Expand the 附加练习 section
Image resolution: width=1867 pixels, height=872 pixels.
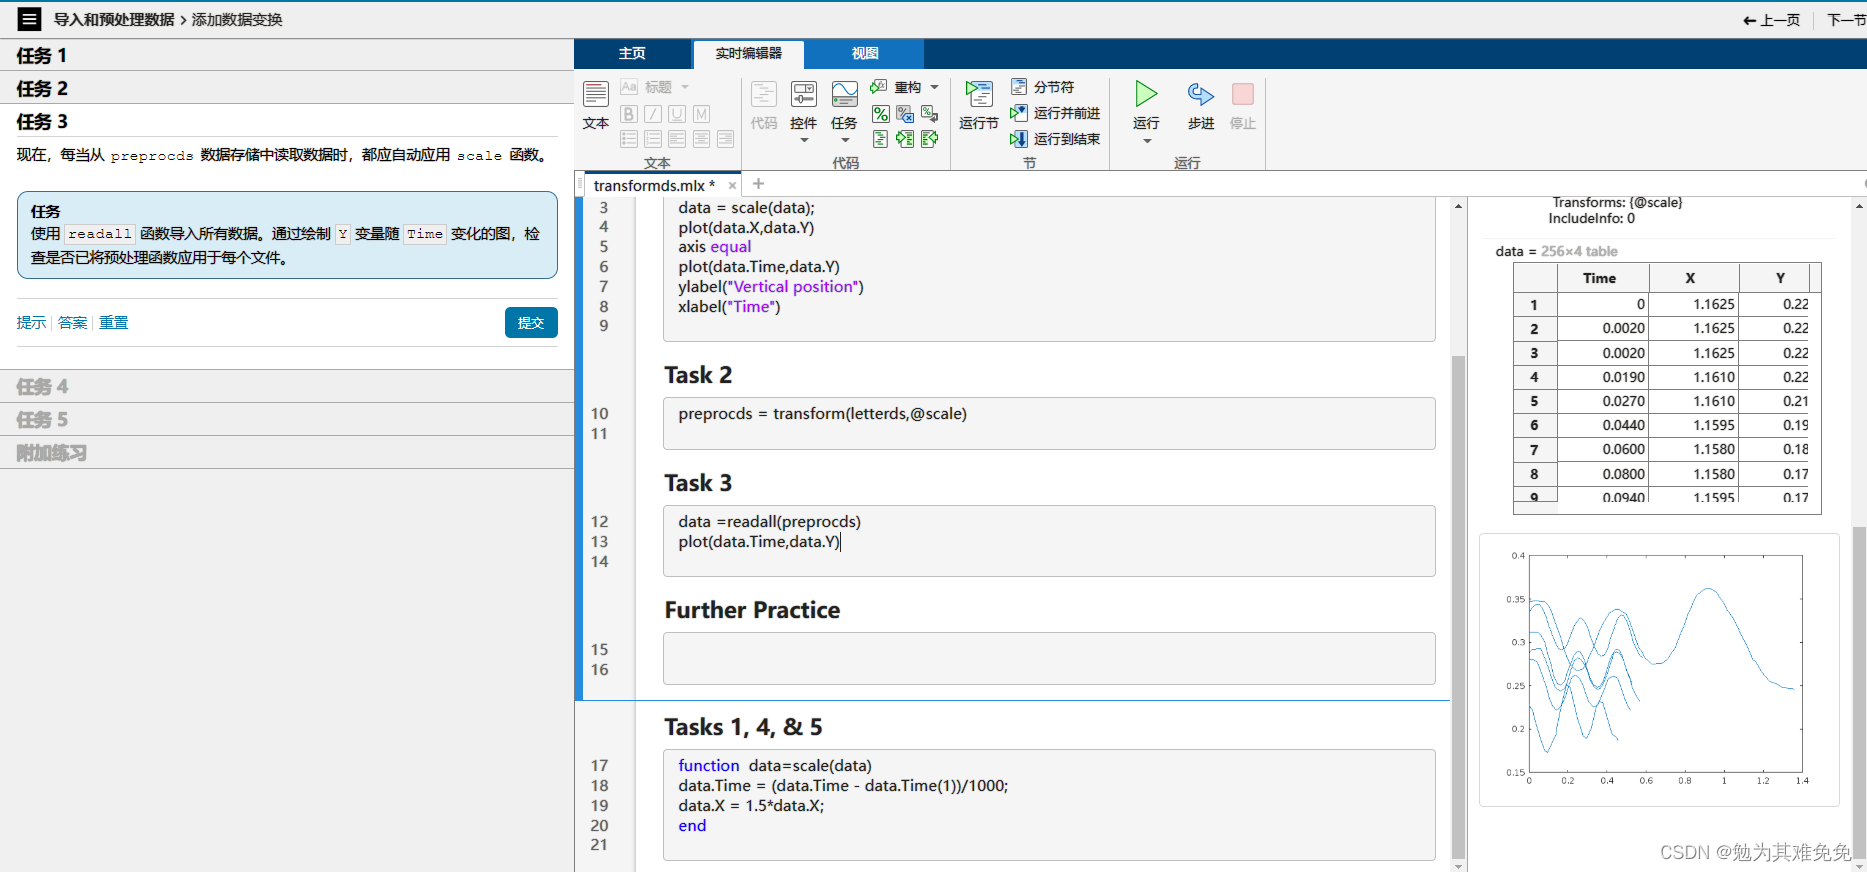pyautogui.click(x=287, y=452)
